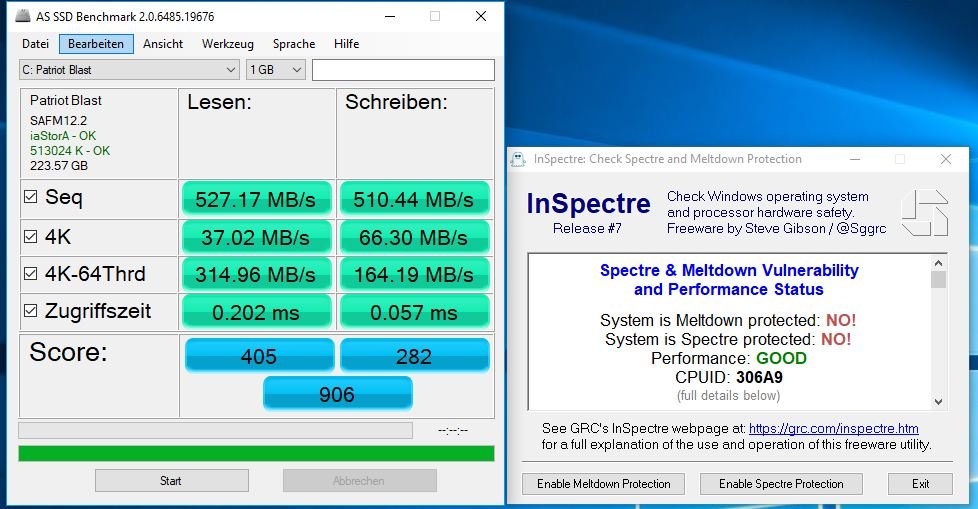Toggle the Zugriffszeit test checkbox
The height and width of the screenshot is (509, 978).
(30, 310)
